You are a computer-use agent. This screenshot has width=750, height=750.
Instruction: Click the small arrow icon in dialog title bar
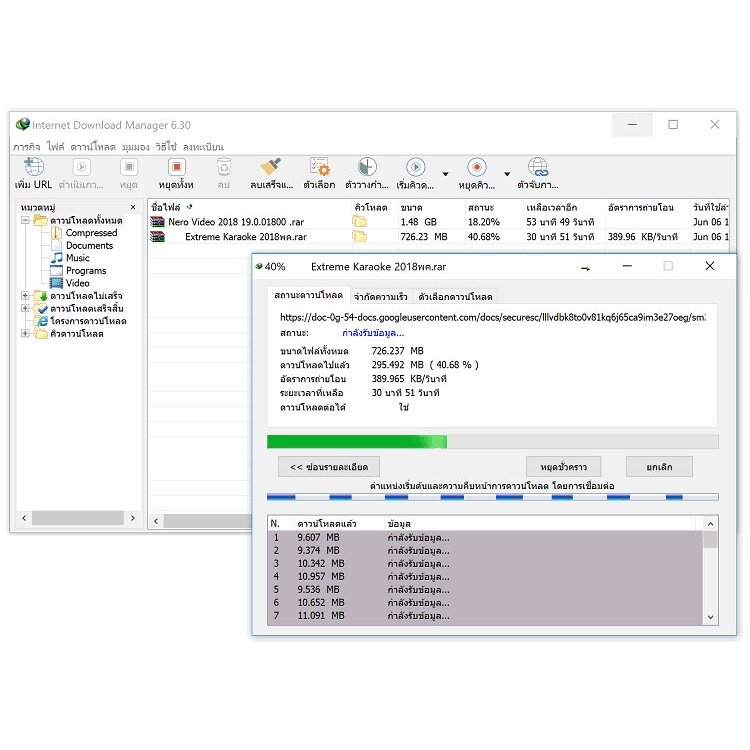tap(585, 268)
